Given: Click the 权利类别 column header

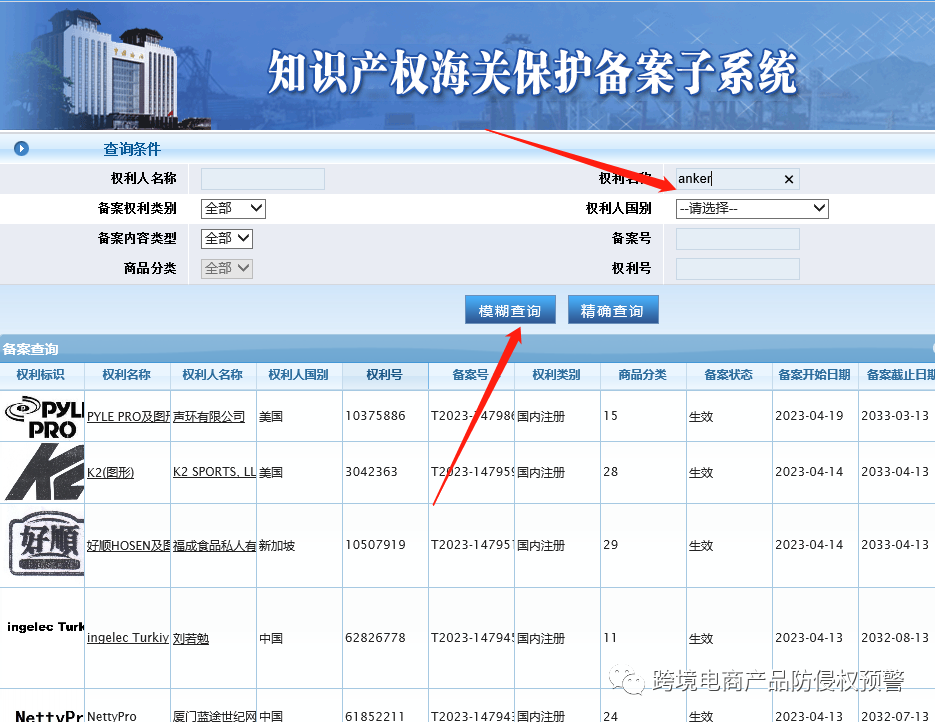Looking at the screenshot, I should tap(556, 375).
